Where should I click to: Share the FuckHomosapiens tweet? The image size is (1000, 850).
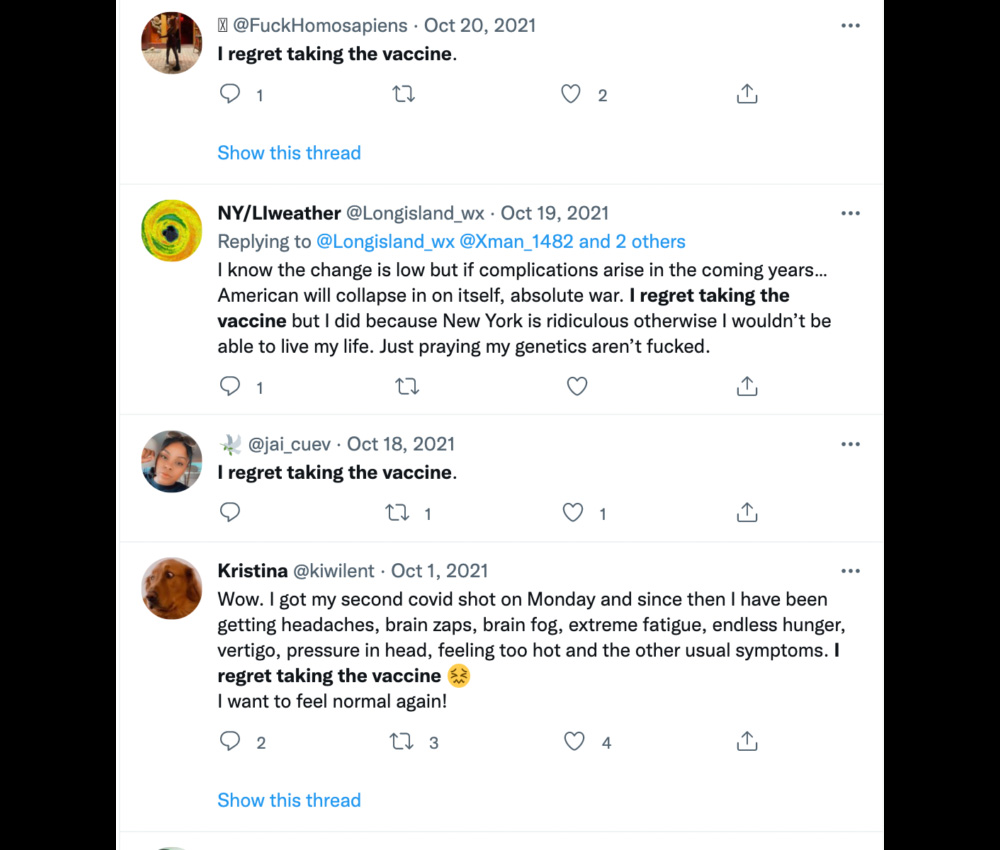coord(746,94)
